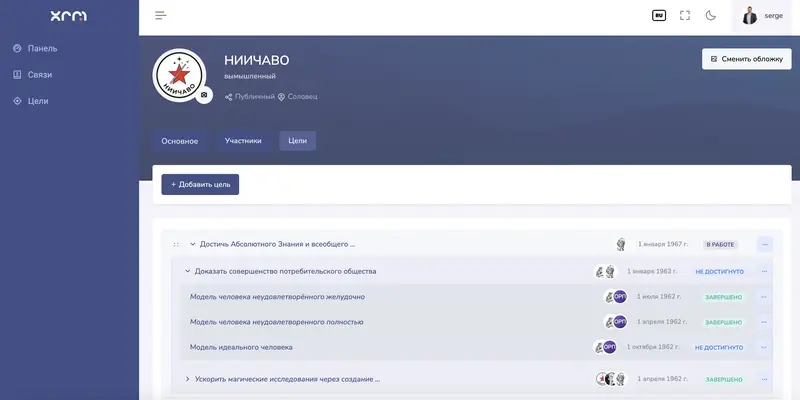800x400 pixels.
Task: Click the Добавить цель button
Action: pos(200,185)
